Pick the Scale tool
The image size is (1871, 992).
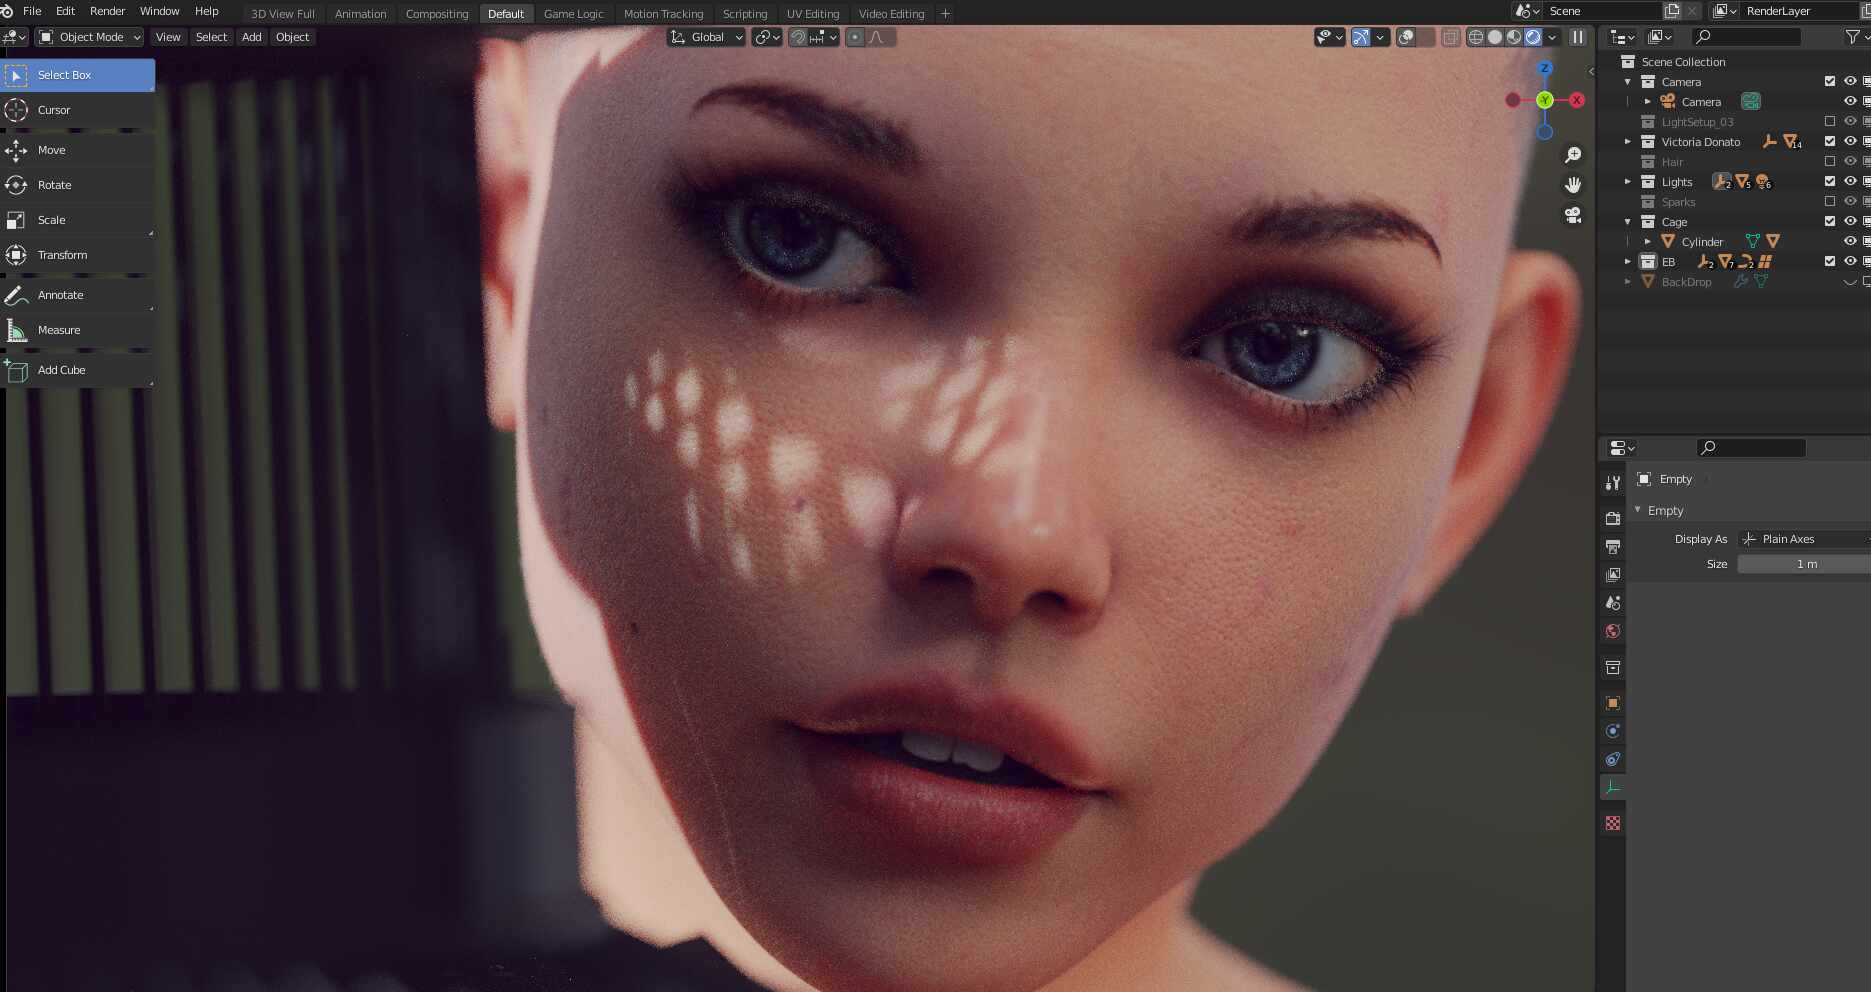78,220
